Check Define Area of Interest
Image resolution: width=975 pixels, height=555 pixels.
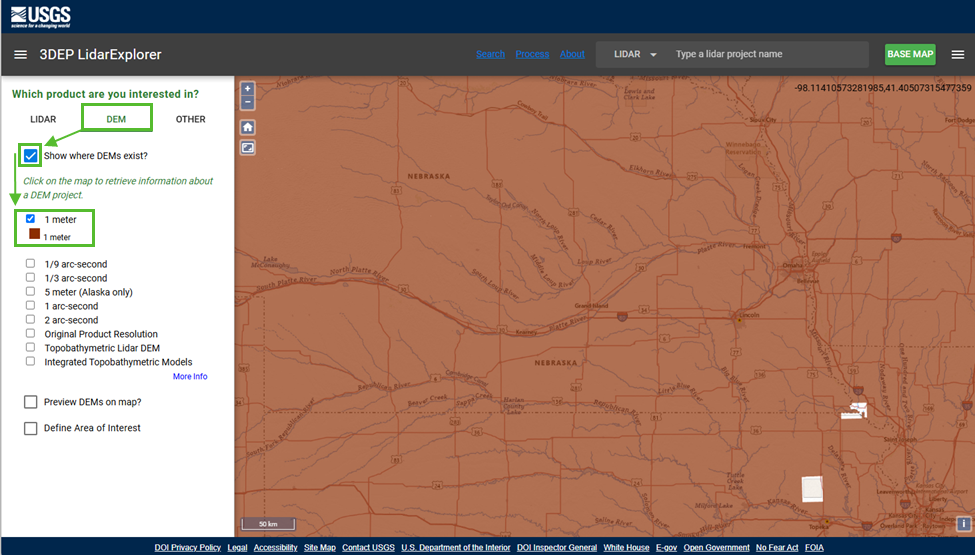(x=30, y=428)
